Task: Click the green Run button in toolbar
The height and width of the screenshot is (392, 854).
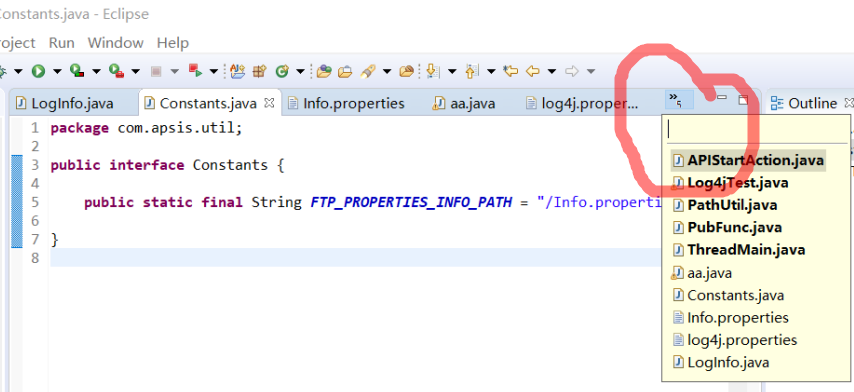Action: tap(38, 71)
